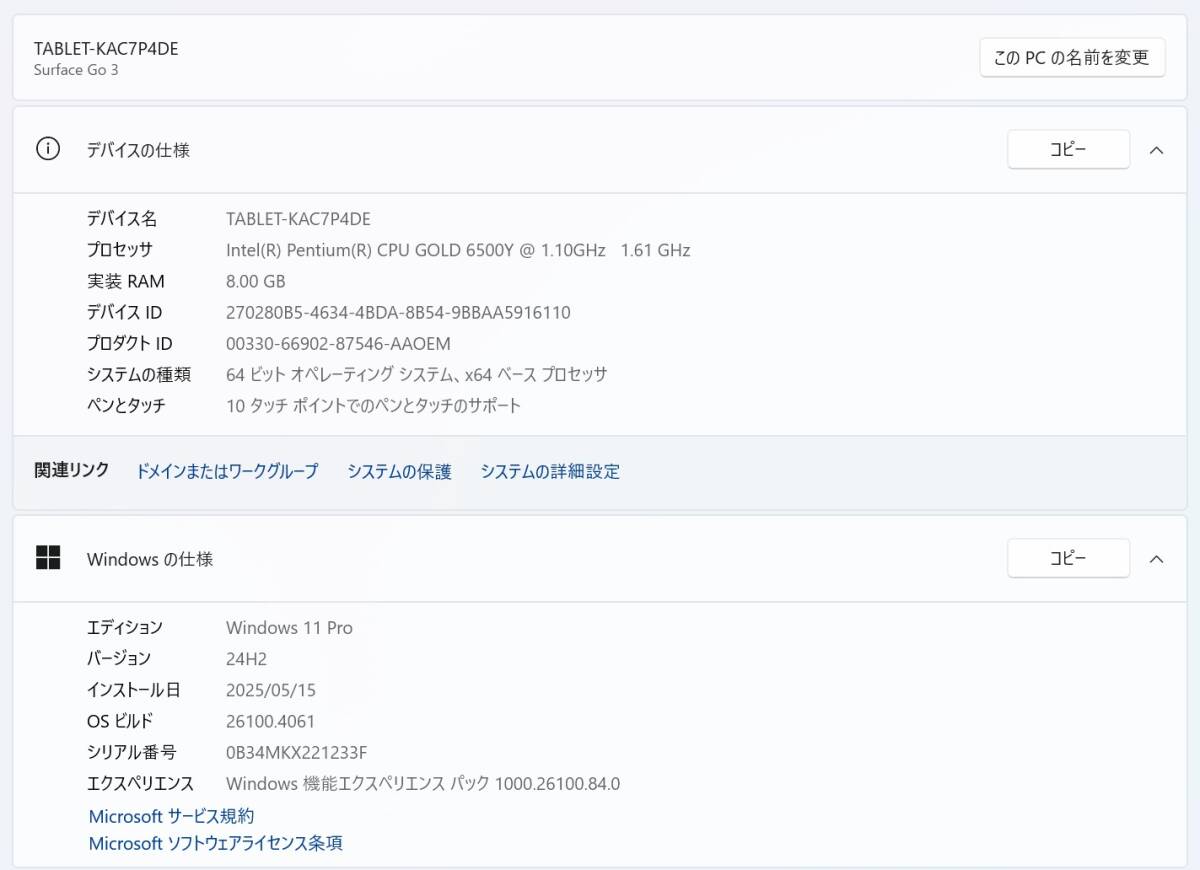
Task: Open advanced system settings link
Action: pos(550,471)
